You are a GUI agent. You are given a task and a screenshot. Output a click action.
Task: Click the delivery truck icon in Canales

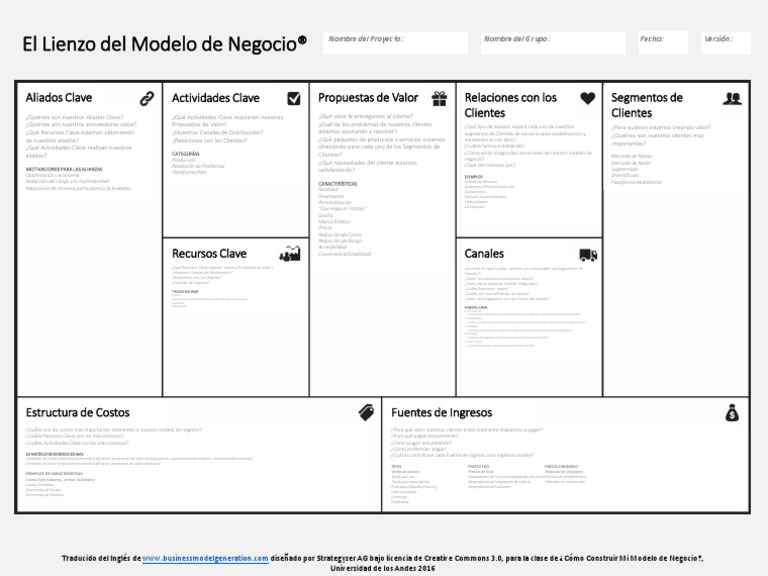pyautogui.click(x=588, y=255)
